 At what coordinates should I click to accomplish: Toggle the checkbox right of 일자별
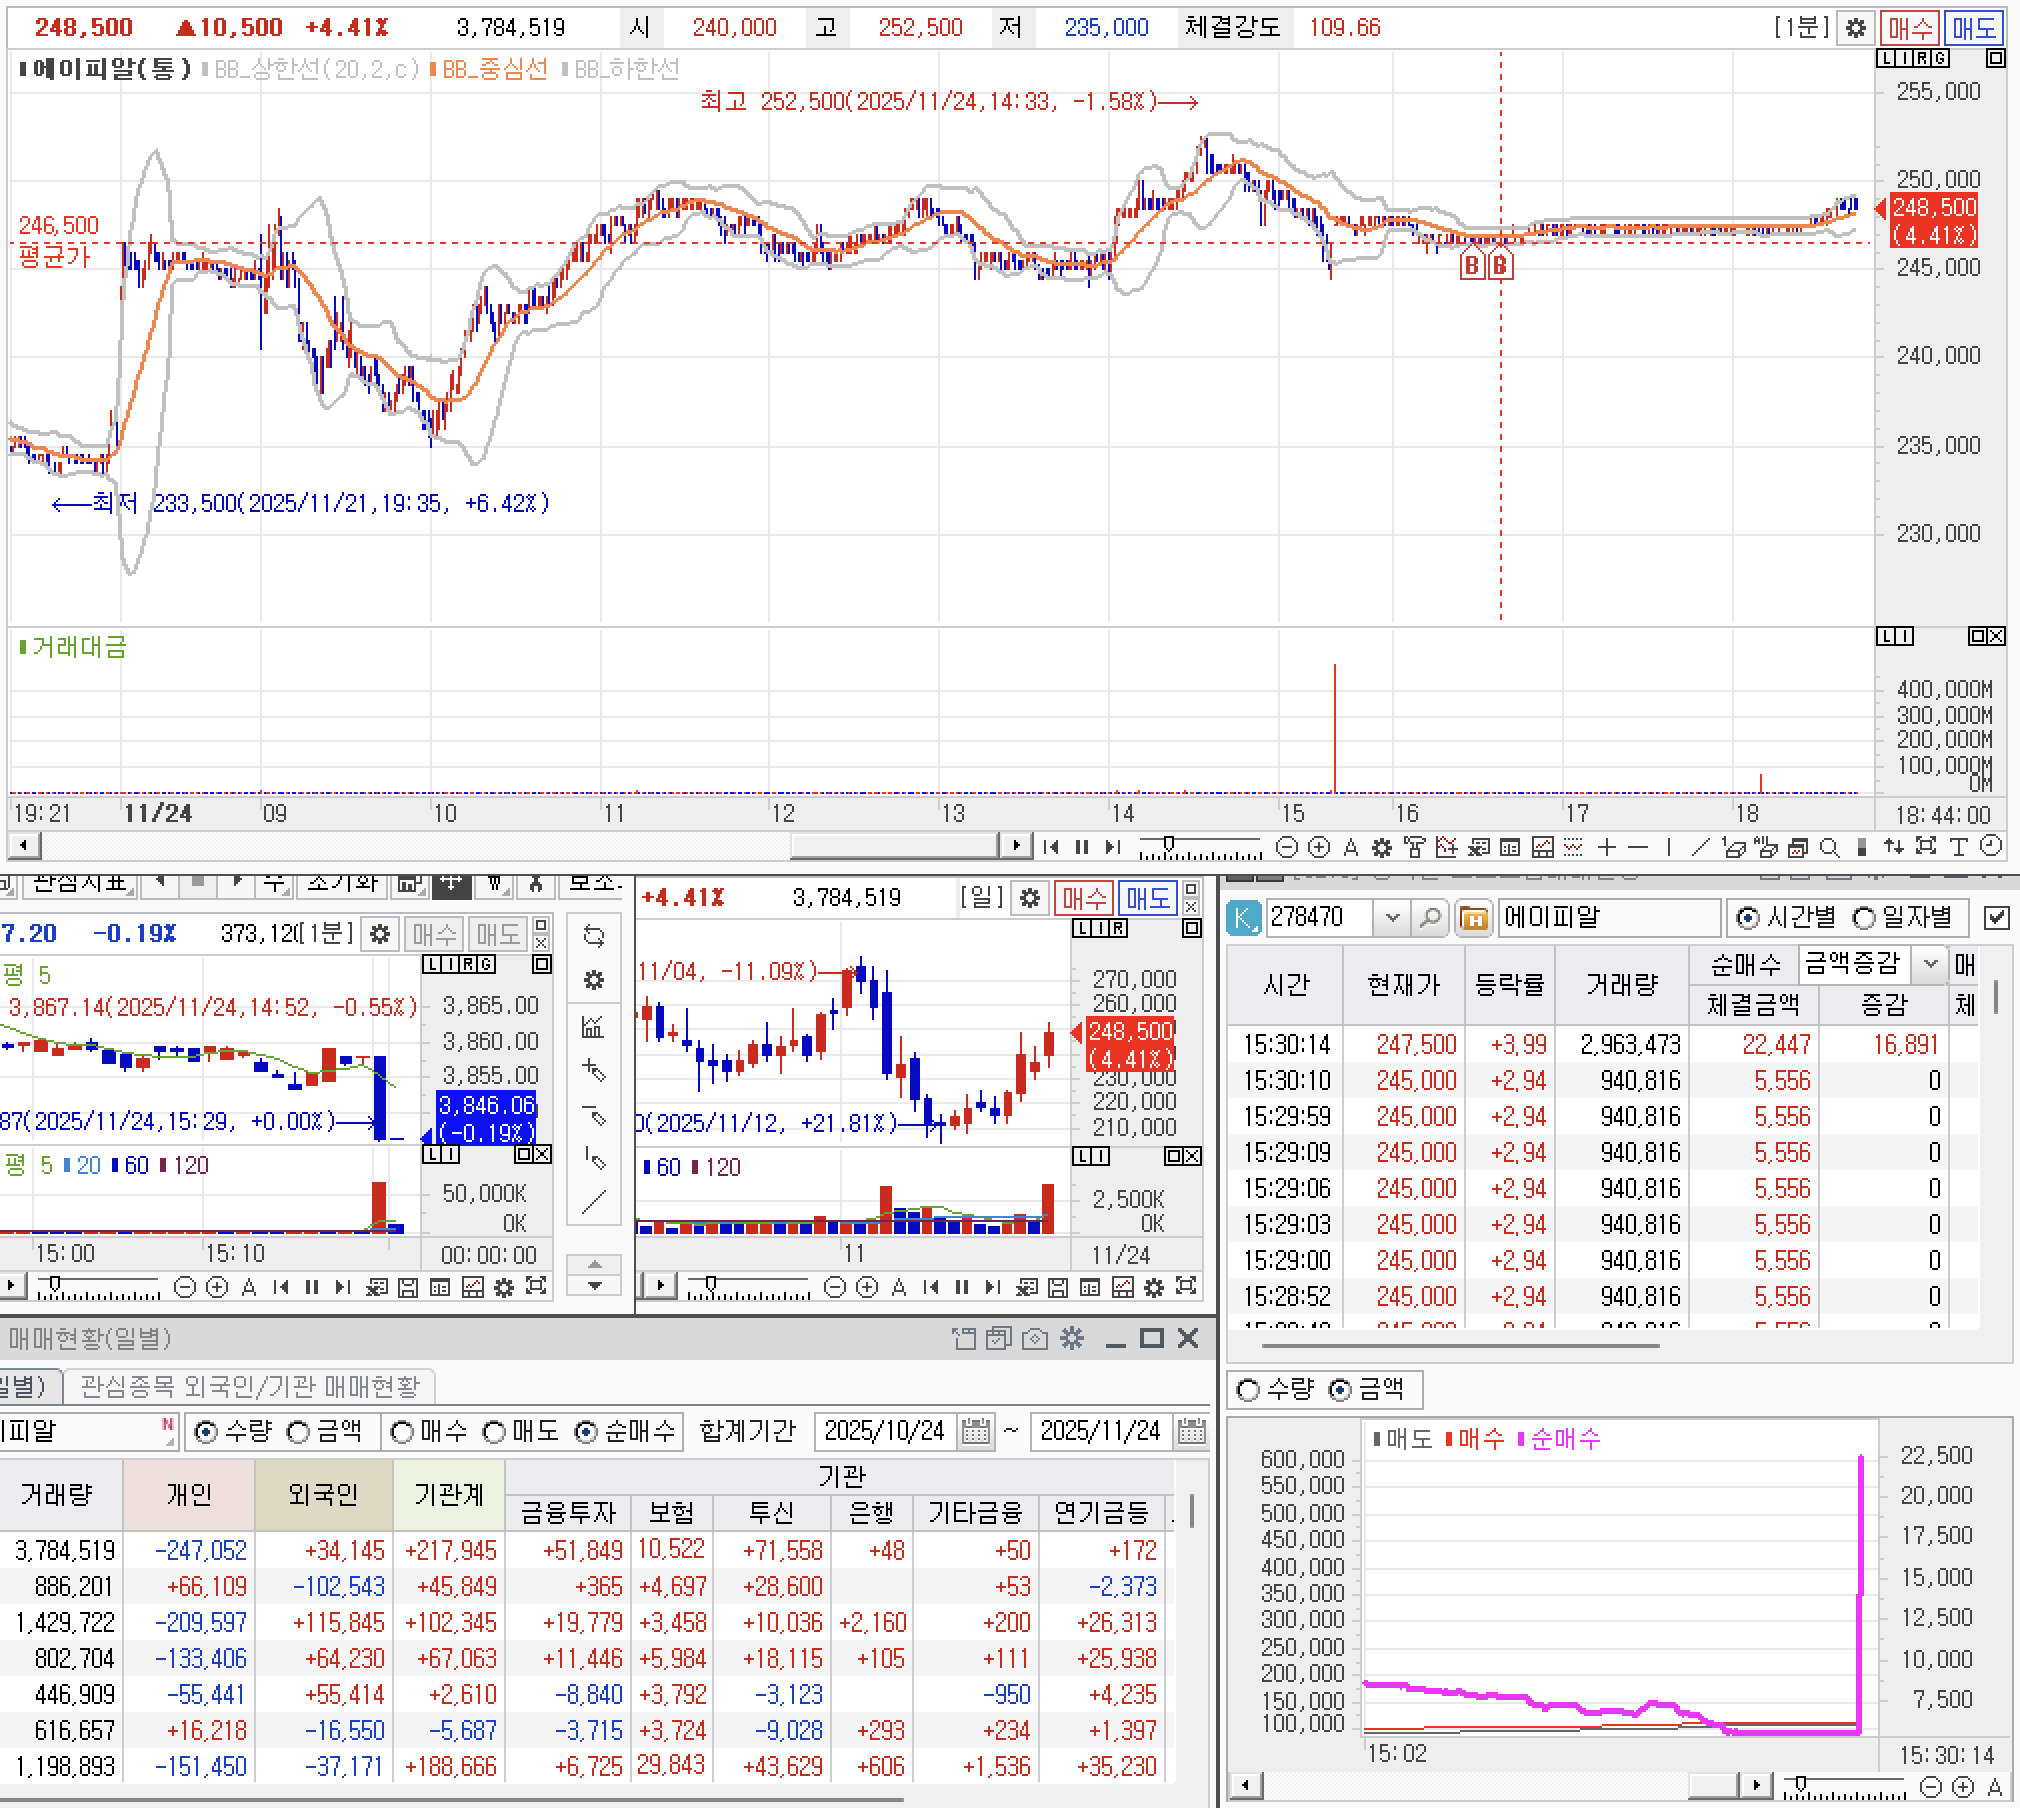(1996, 917)
